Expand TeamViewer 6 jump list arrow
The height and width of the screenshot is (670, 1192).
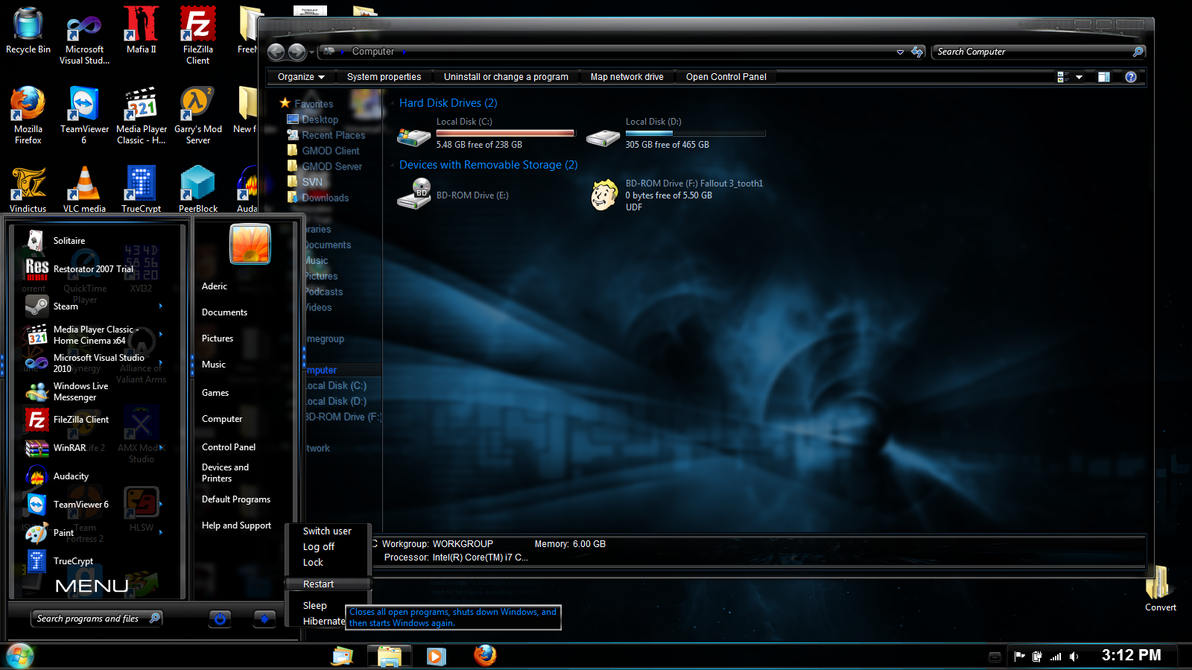(x=160, y=504)
